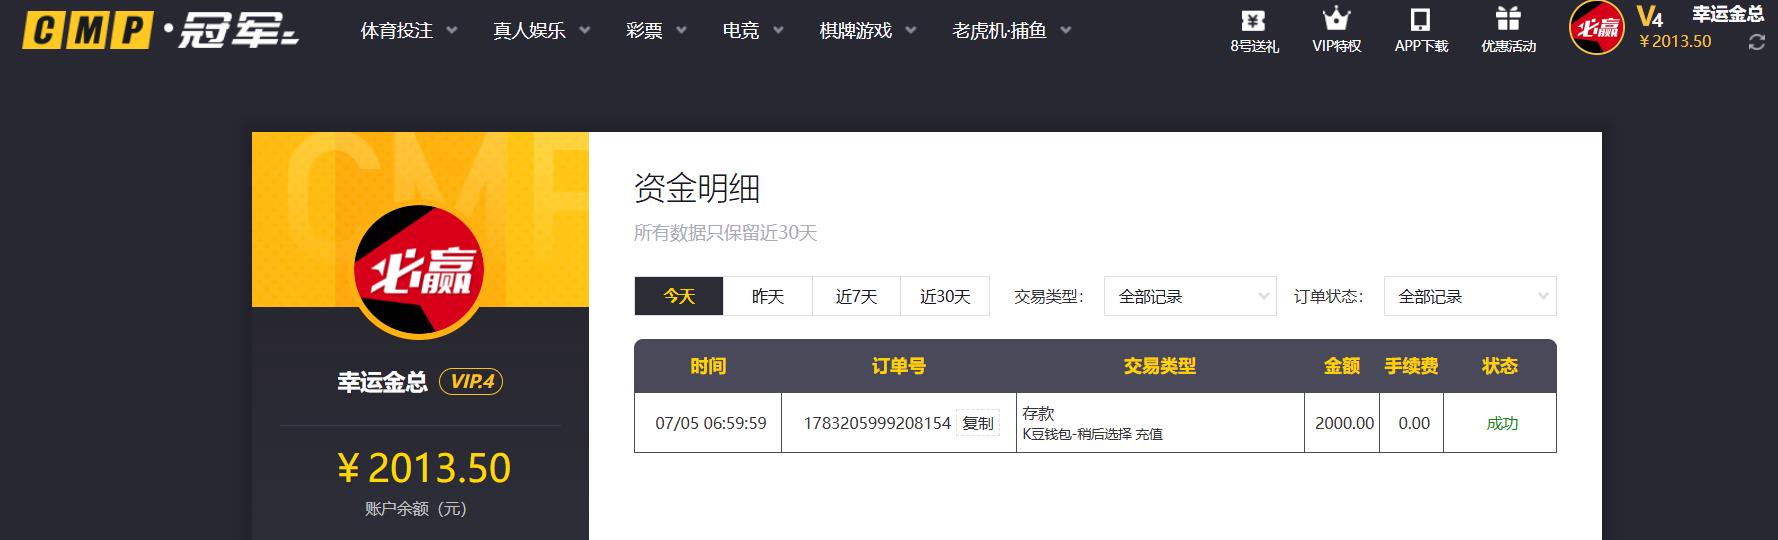The image size is (1778, 540).
Task: Select the 近30天 filter tab
Action: pos(945,296)
